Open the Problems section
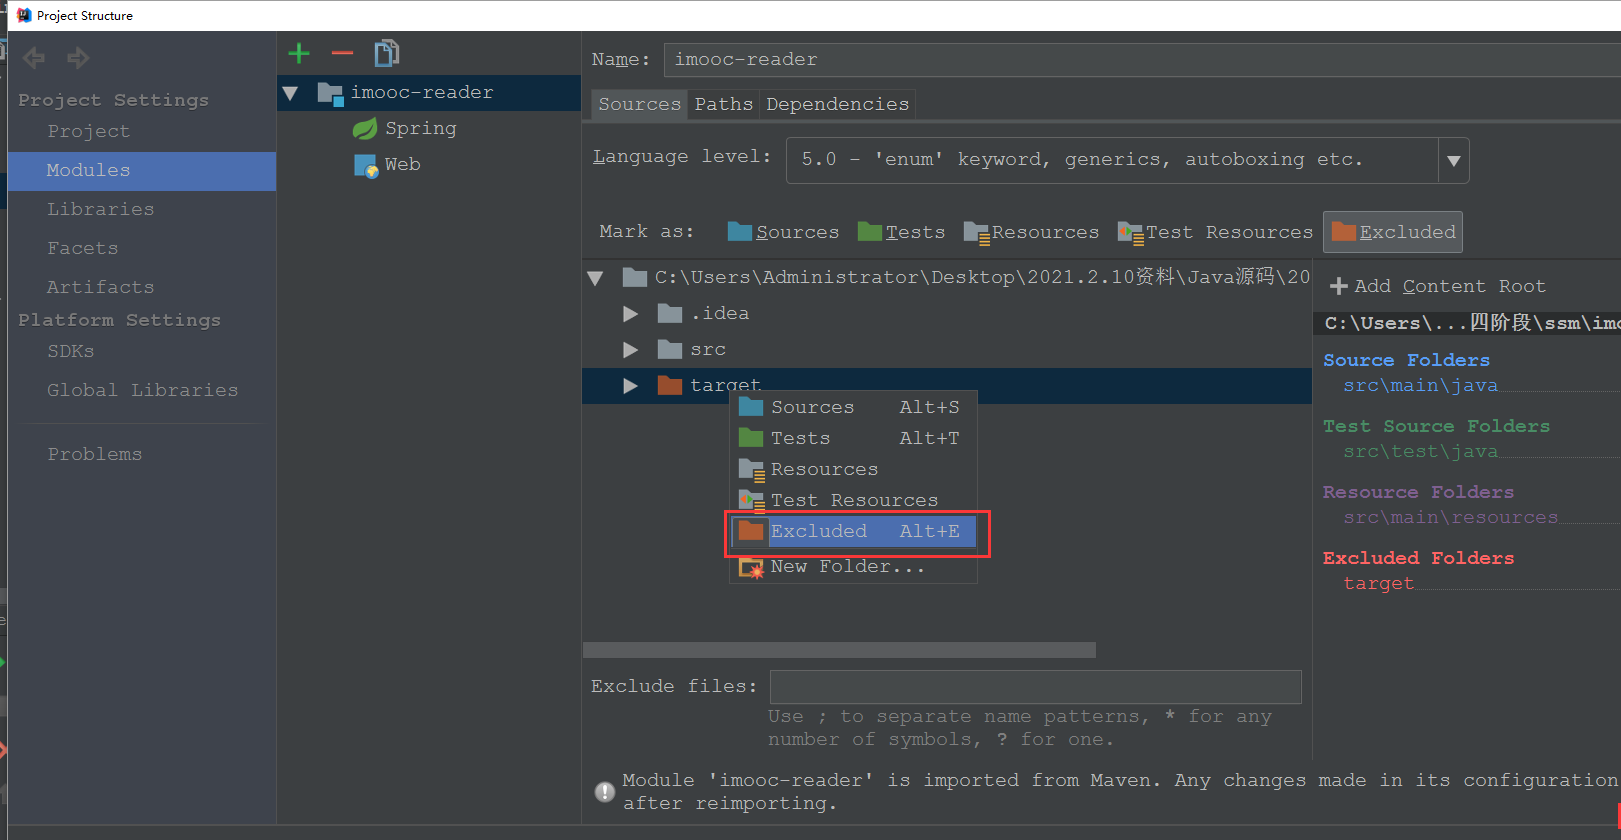Image resolution: width=1621 pixels, height=840 pixels. coord(94,454)
